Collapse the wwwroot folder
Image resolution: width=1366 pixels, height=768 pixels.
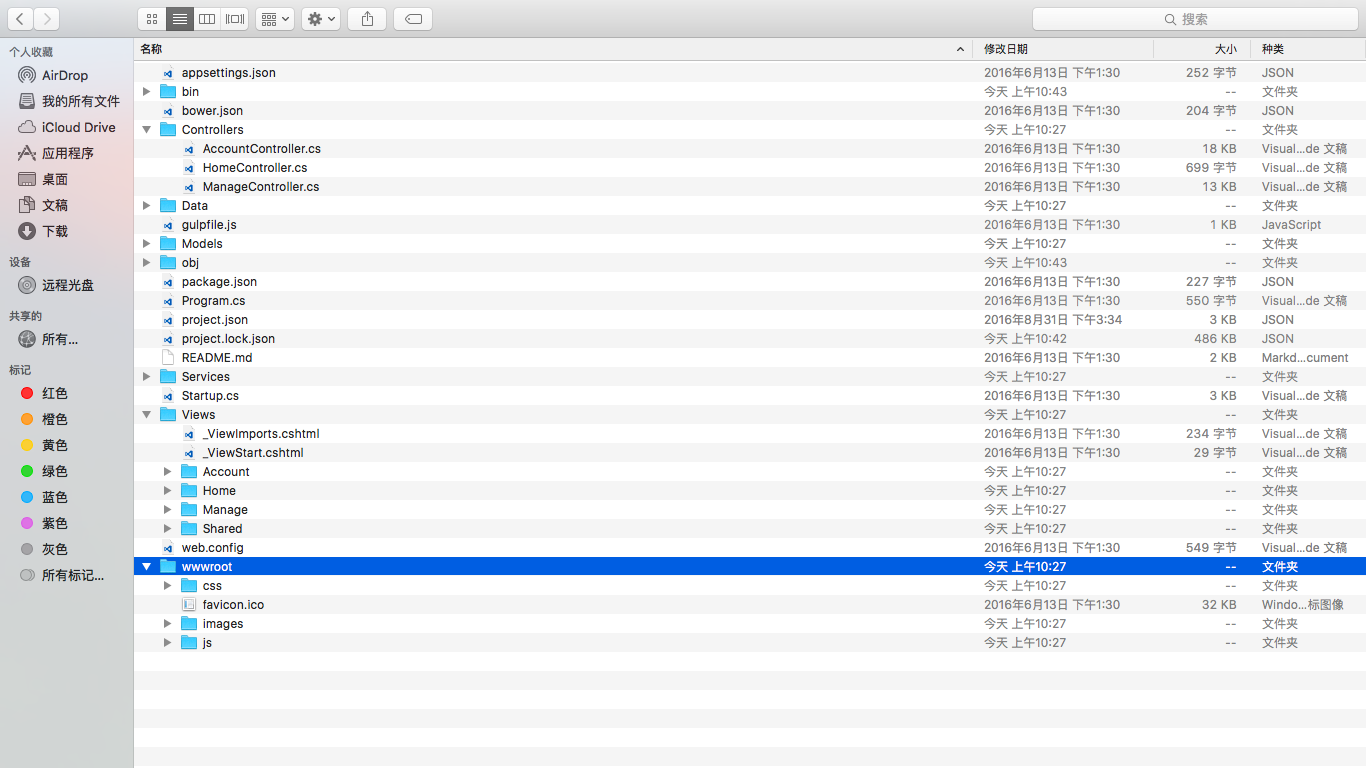click(x=146, y=566)
